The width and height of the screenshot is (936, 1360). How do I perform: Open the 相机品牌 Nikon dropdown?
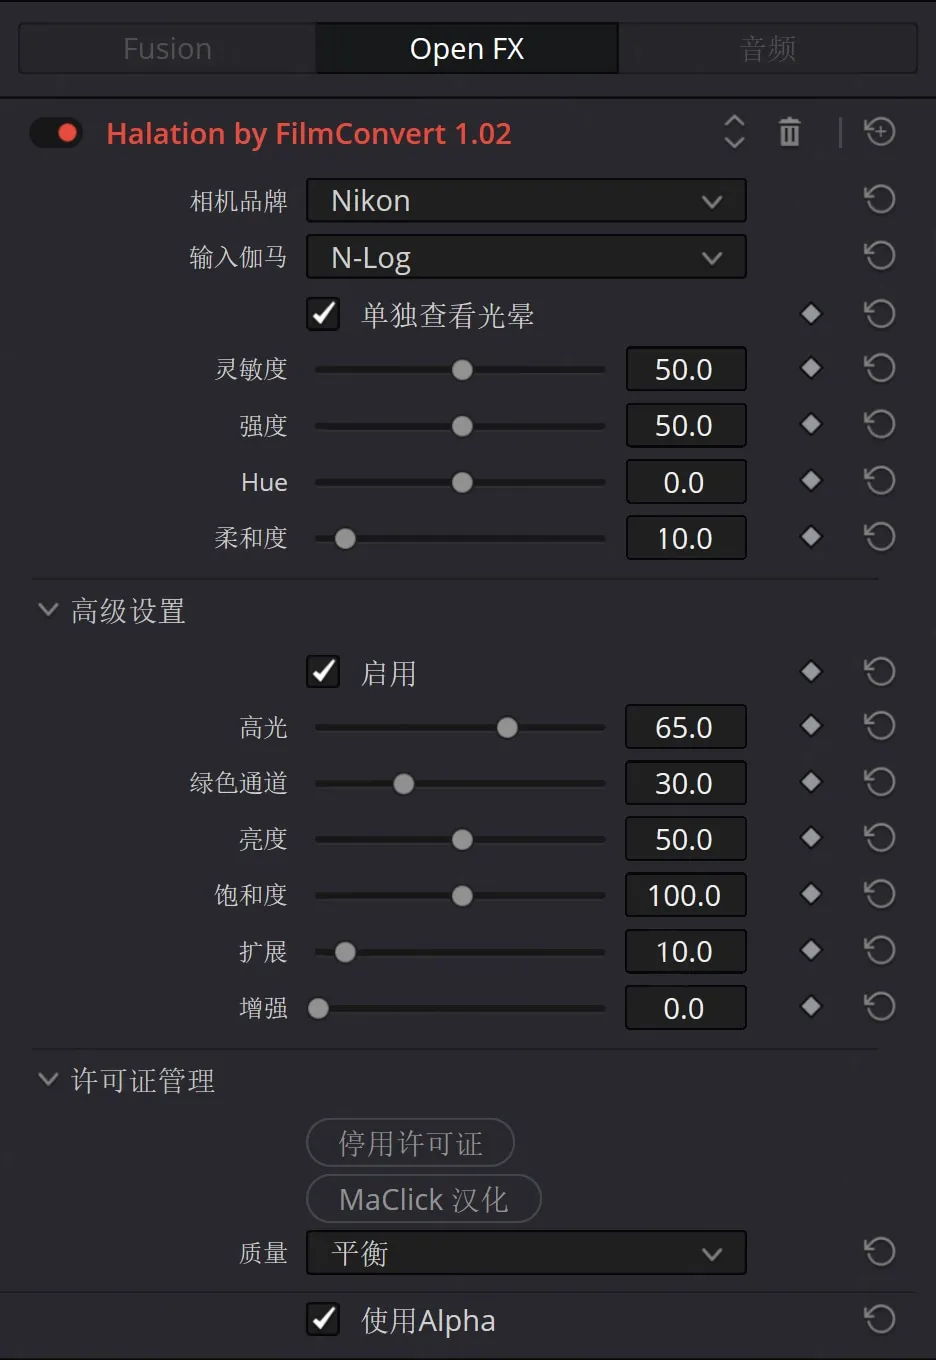526,201
